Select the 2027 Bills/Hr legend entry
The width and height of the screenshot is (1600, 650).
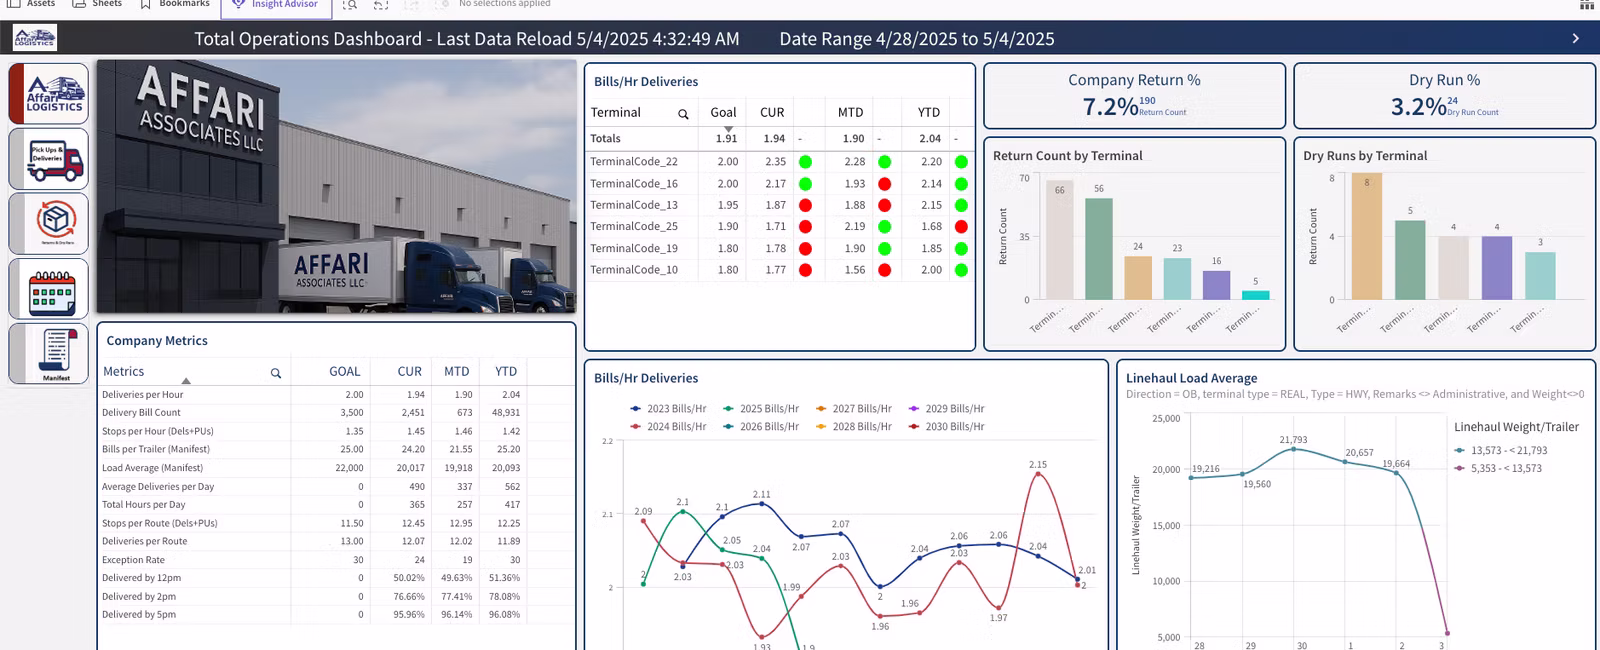pos(854,409)
